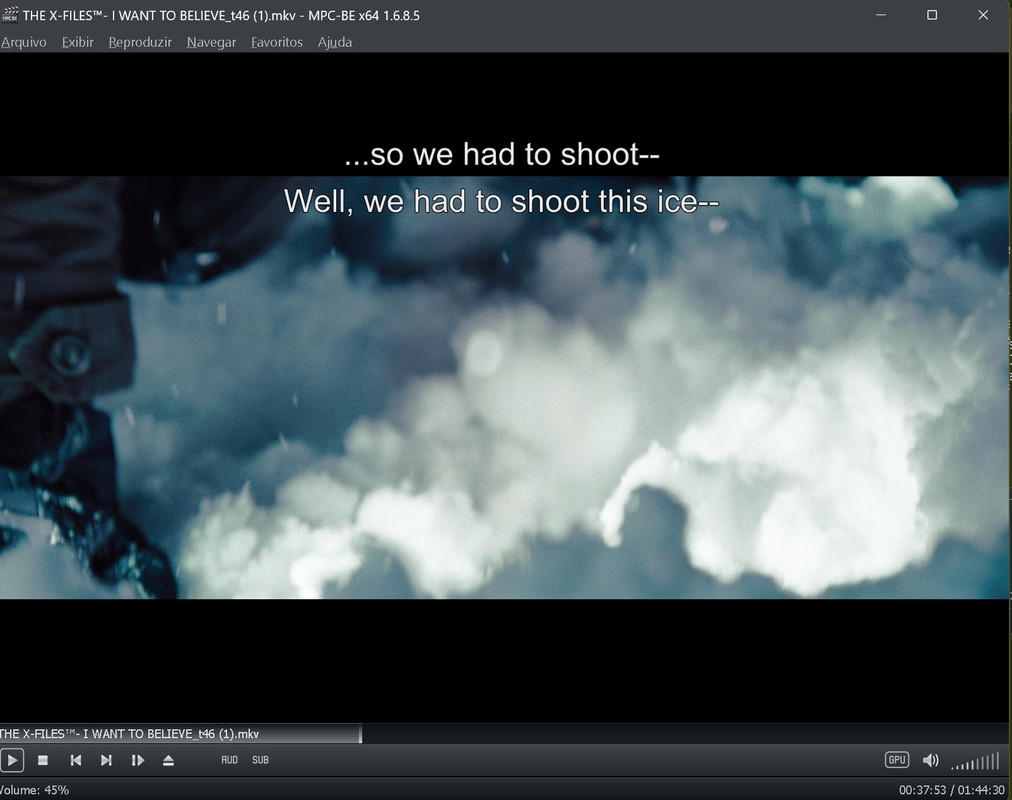1012x800 pixels.
Task: Minimize the MPC-BE window
Action: [881, 15]
